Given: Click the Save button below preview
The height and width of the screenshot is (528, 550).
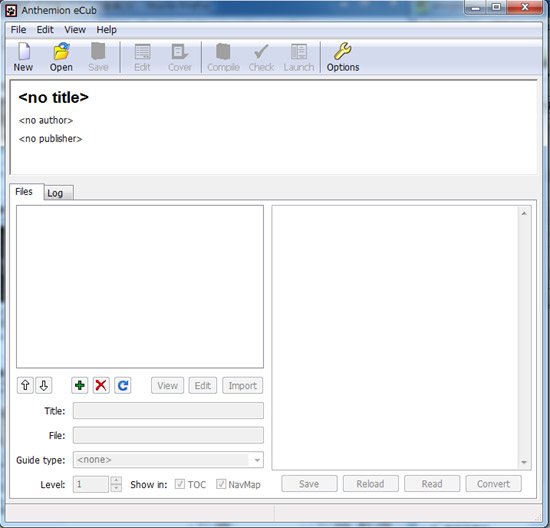Looking at the screenshot, I should click(x=309, y=484).
